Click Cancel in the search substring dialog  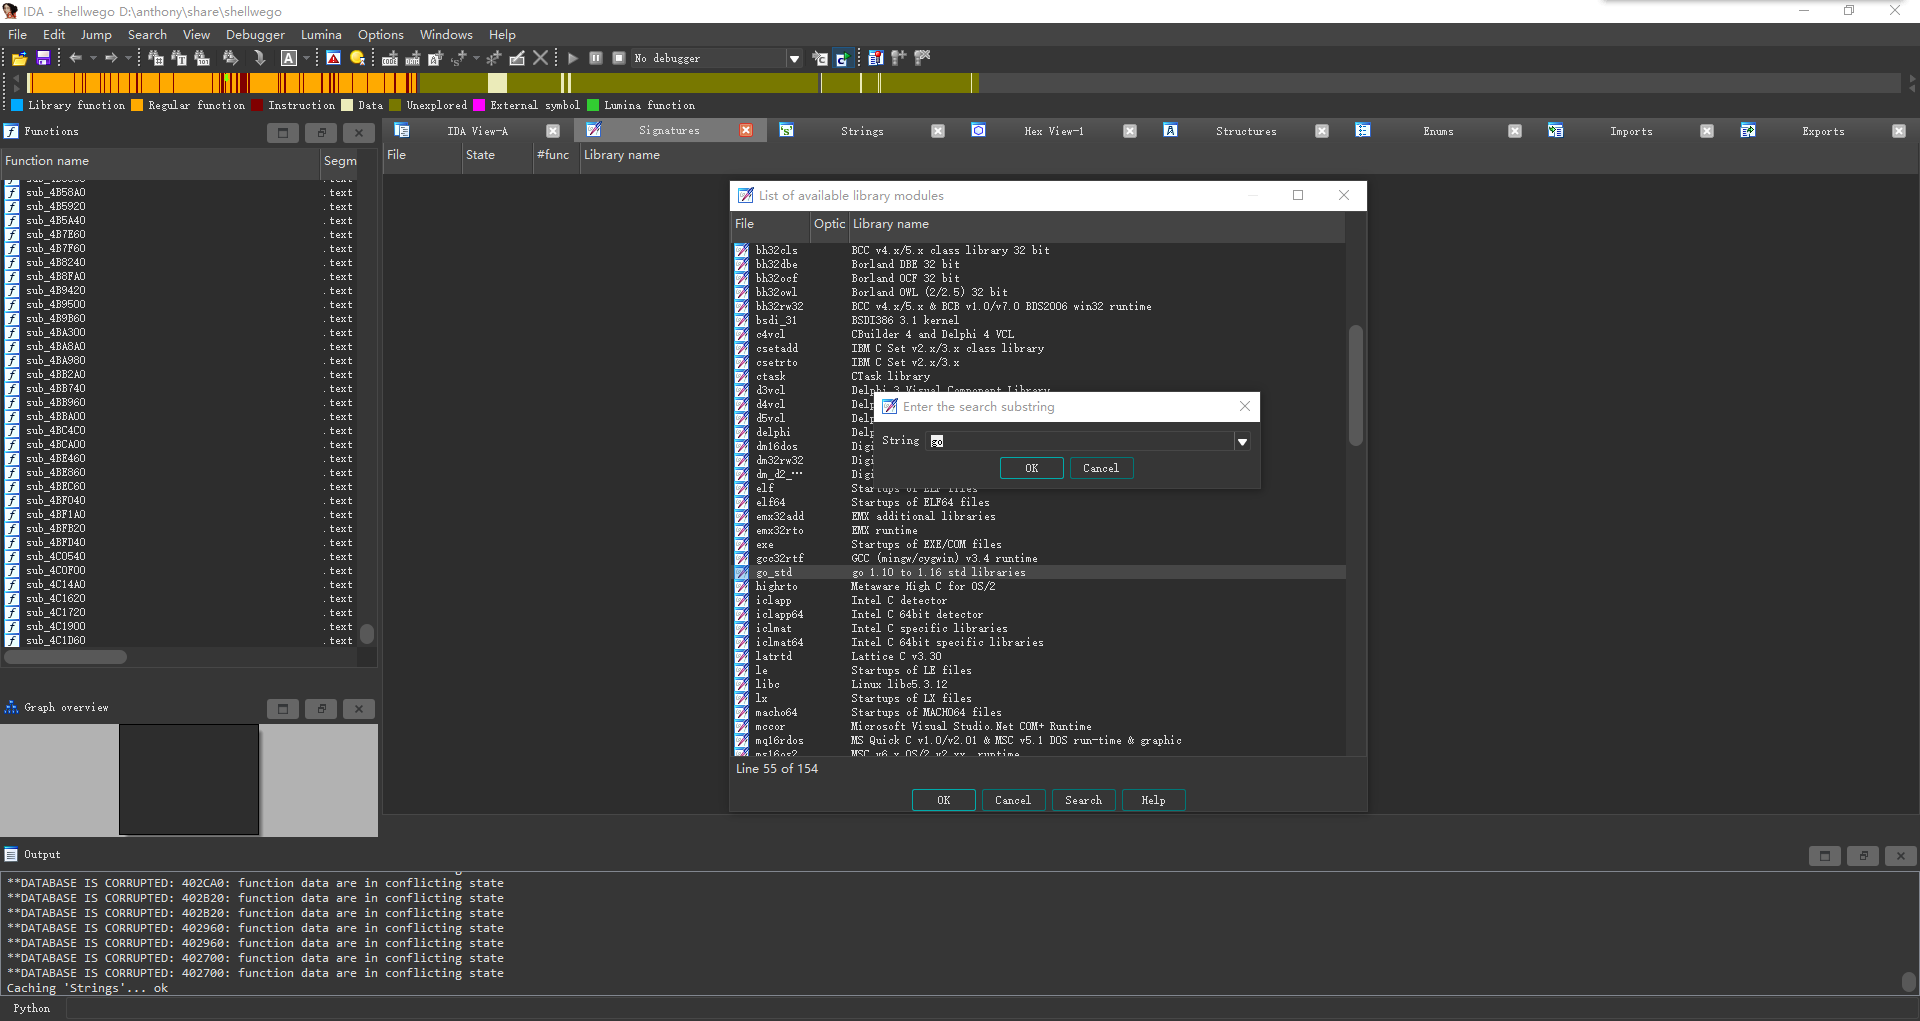click(x=1101, y=468)
